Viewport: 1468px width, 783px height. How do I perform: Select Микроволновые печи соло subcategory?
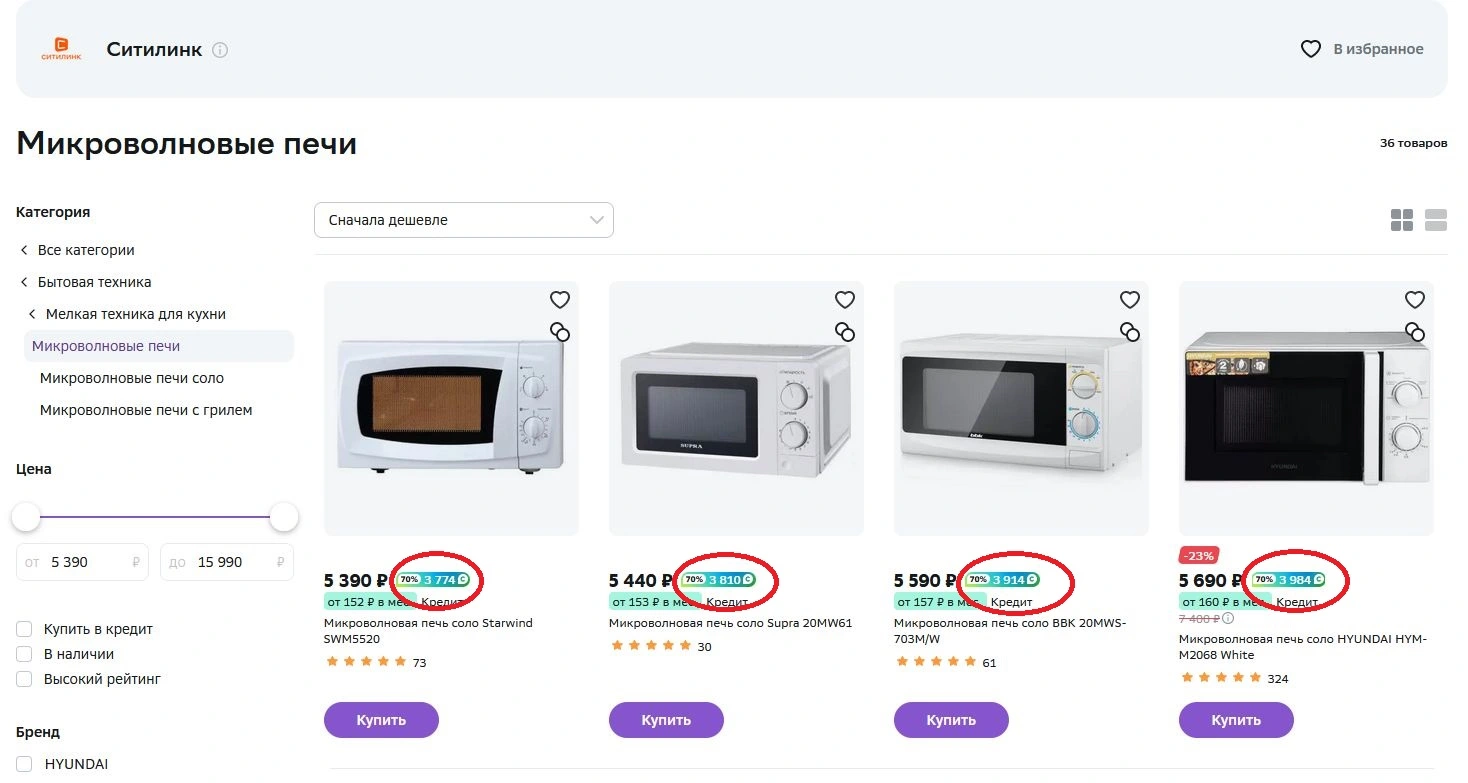pos(132,378)
